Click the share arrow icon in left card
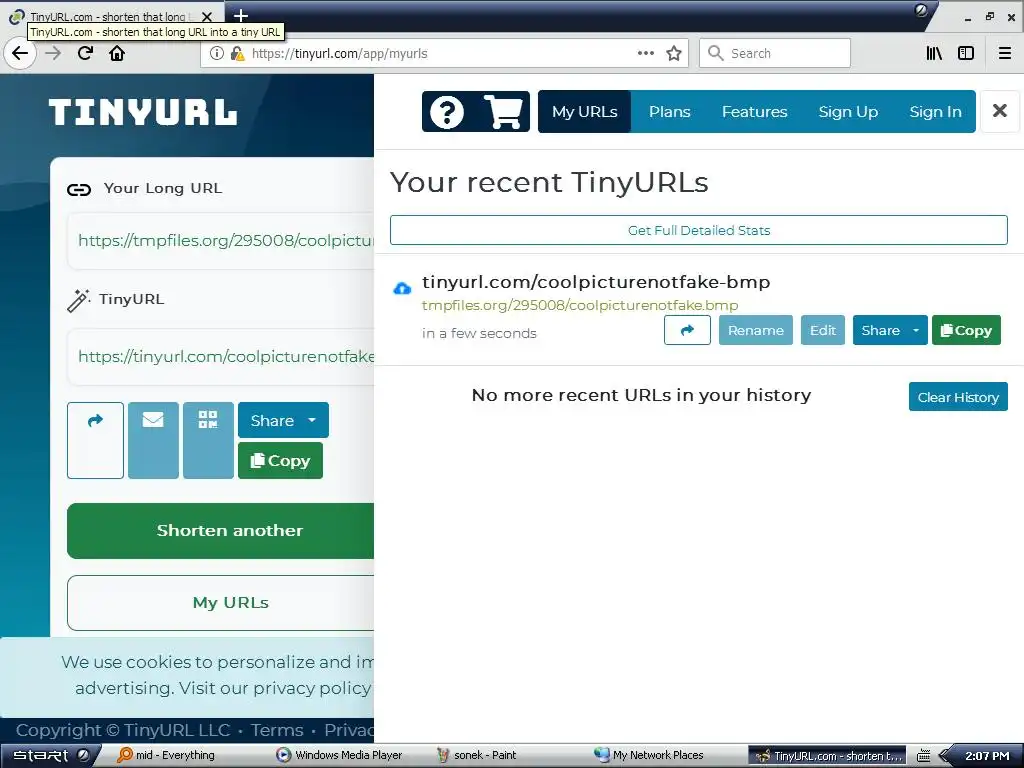The width and height of the screenshot is (1024, 768). point(95,440)
